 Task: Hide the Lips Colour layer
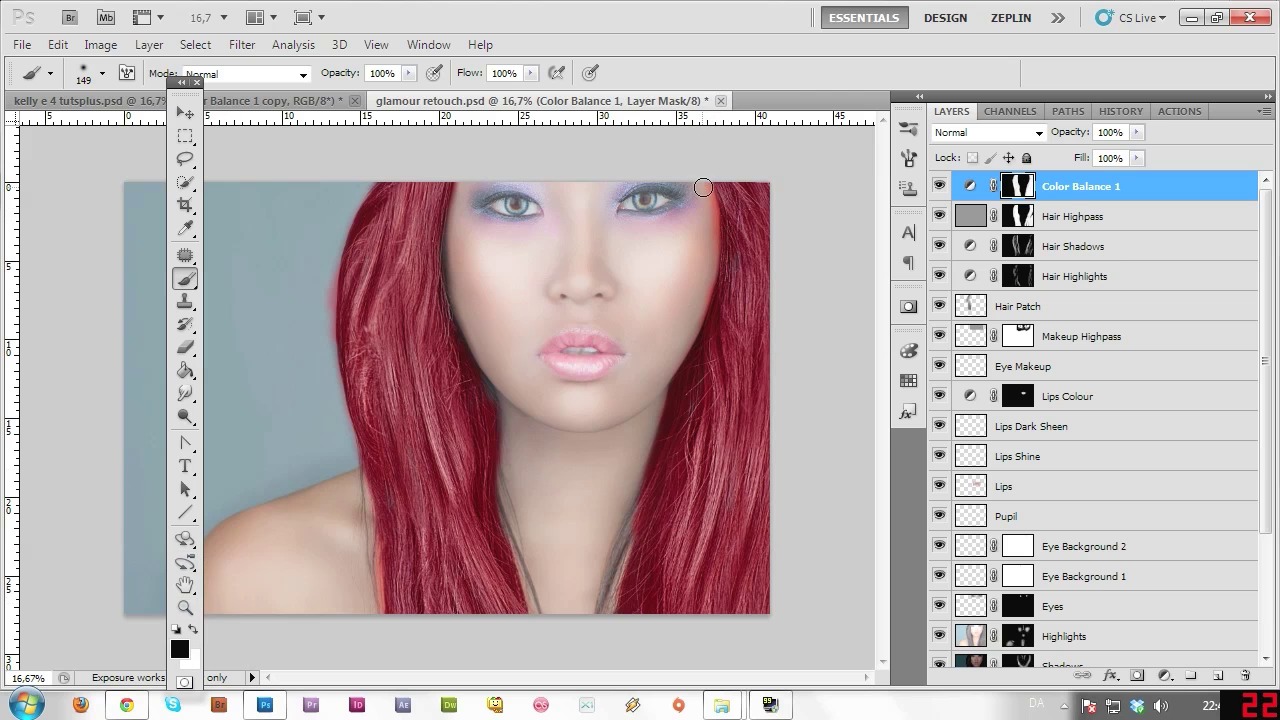point(939,396)
